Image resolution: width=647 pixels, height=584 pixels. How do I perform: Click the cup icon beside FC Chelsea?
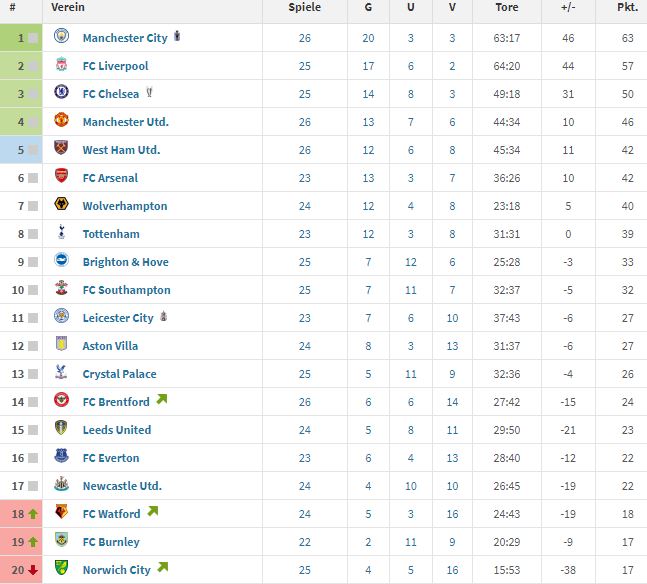coord(149,92)
